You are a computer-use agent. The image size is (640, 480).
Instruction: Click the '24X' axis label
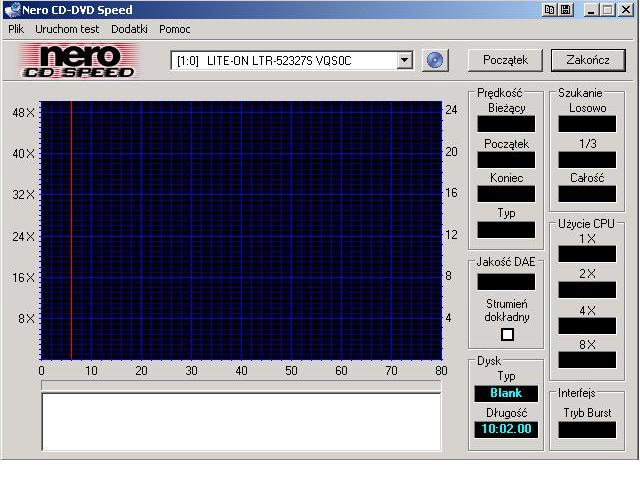pyautogui.click(x=23, y=236)
